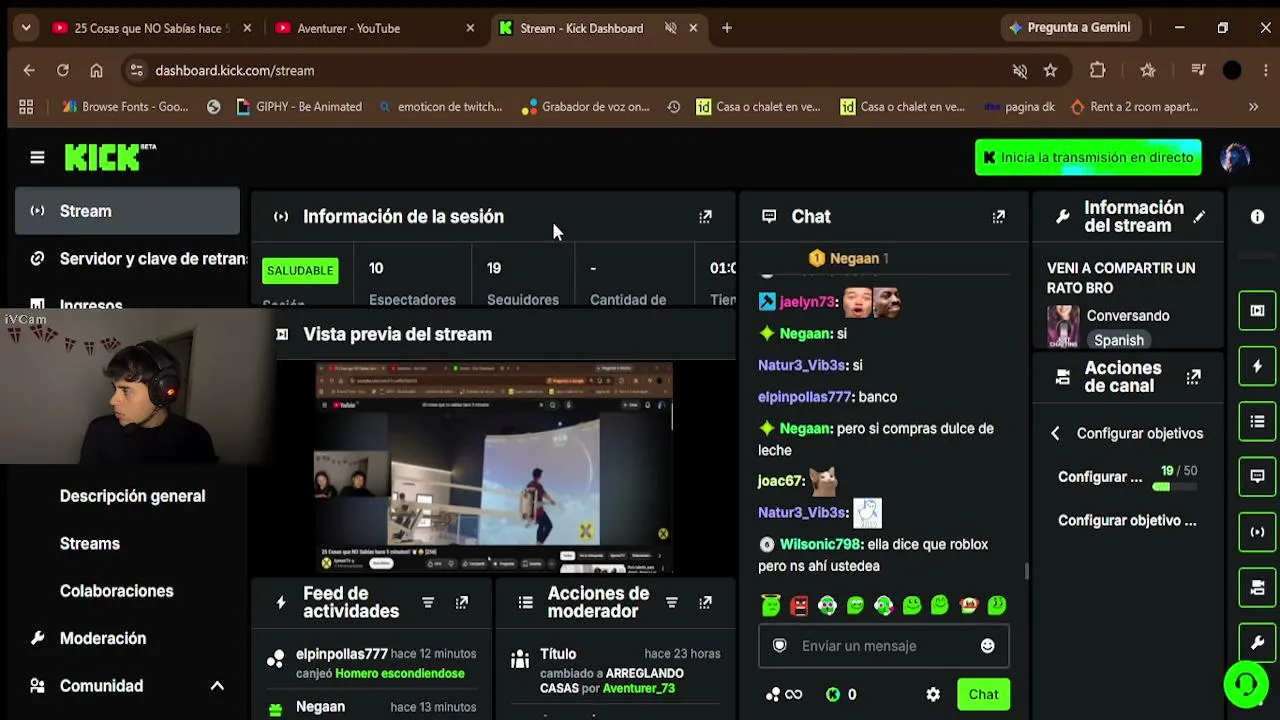1280x720 pixels.
Task: Filter the Acciones de moderador list
Action: [672, 602]
